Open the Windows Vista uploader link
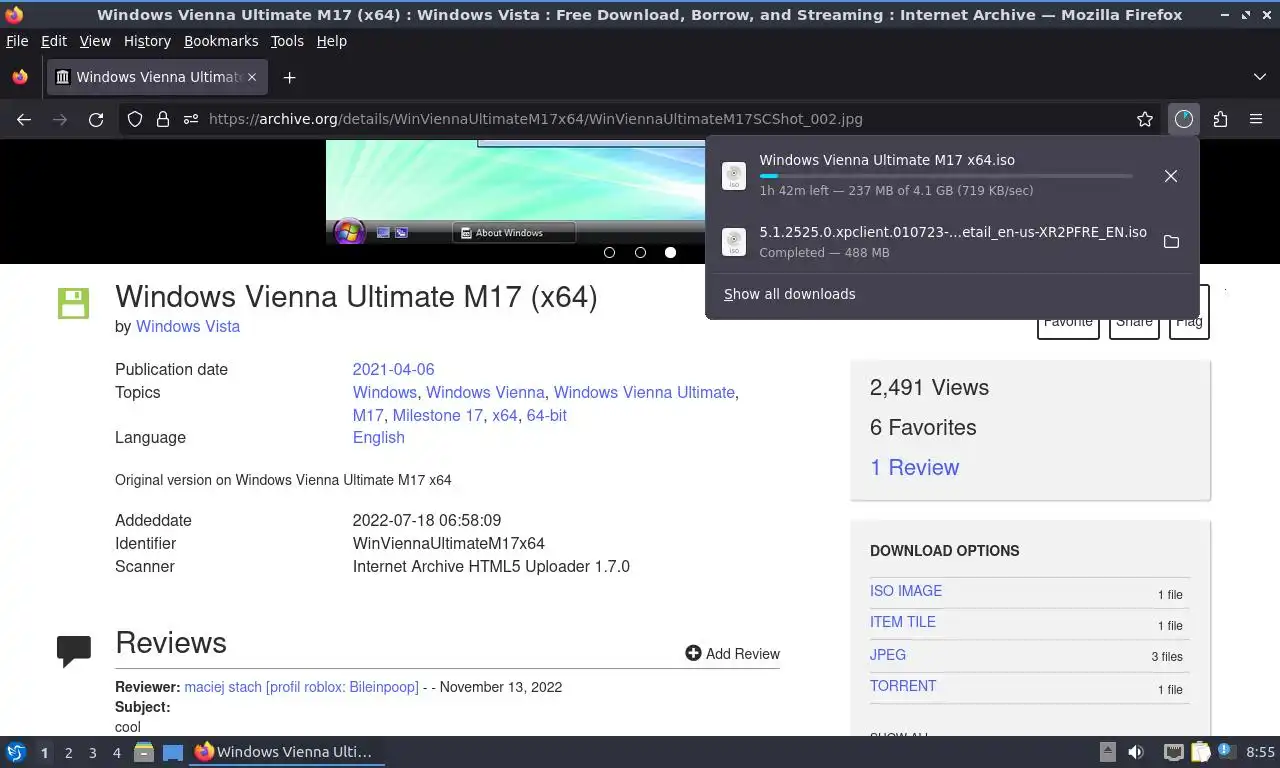 (188, 326)
